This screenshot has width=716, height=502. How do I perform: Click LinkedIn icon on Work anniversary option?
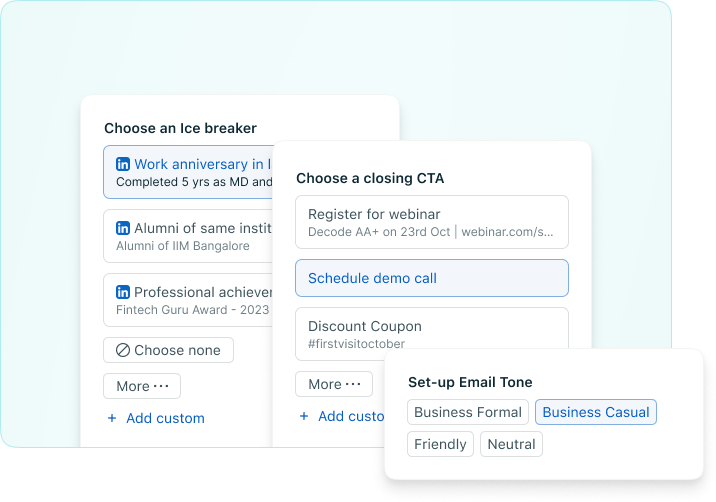click(123, 164)
